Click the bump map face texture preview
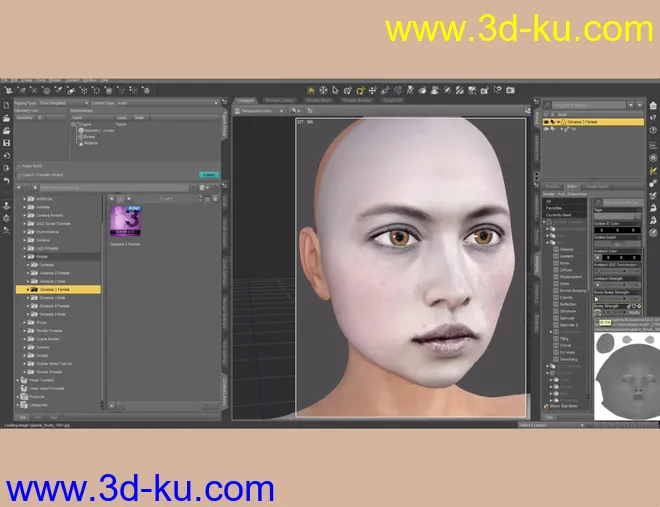The image size is (660, 507). point(627,375)
